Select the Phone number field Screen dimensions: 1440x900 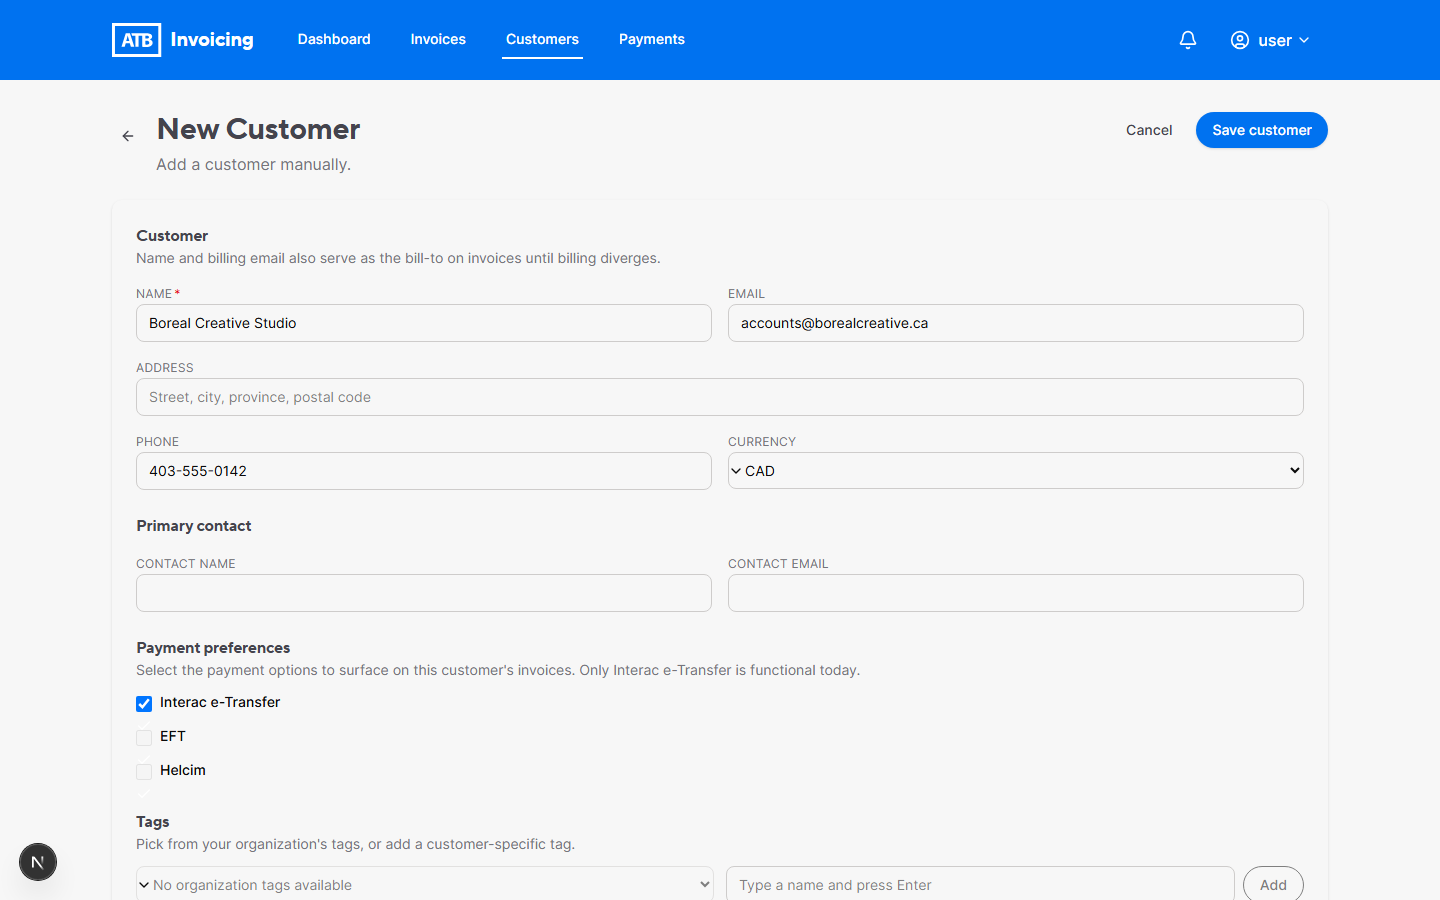pos(424,471)
